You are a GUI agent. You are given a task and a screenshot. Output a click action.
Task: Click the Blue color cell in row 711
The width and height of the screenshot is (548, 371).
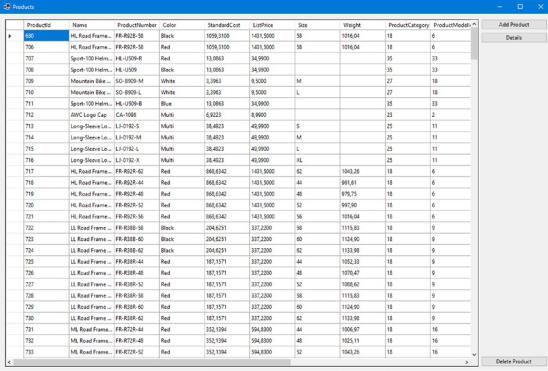(x=182, y=103)
